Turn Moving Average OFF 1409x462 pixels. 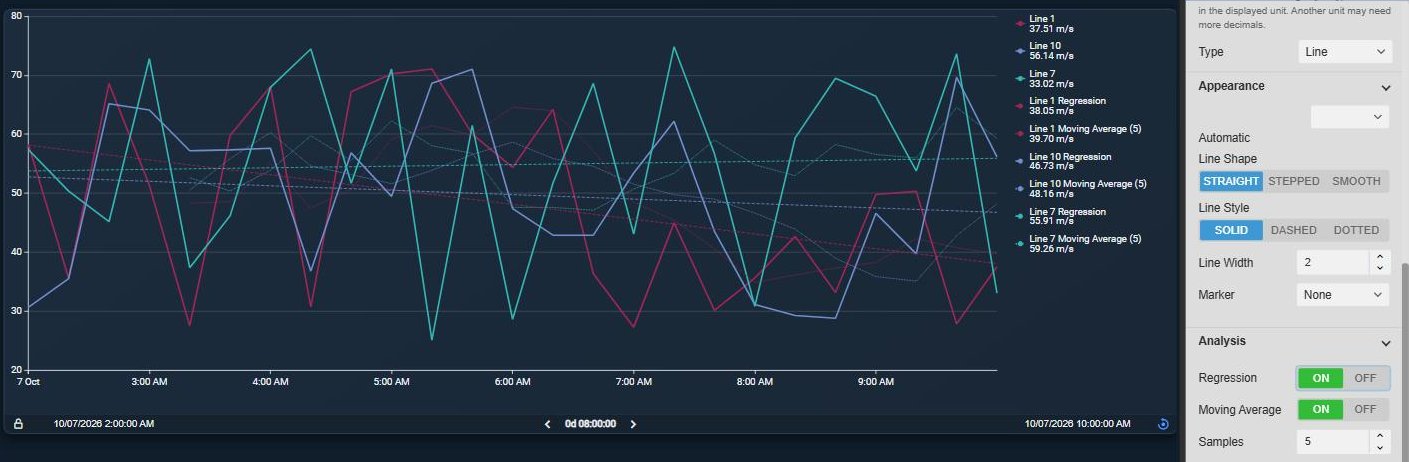point(1365,409)
